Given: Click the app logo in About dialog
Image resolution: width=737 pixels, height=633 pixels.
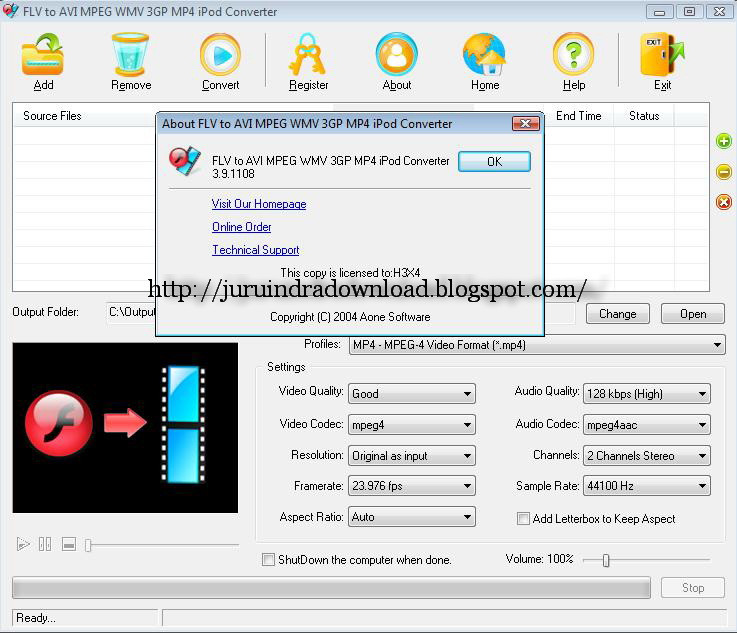Looking at the screenshot, I should point(185,161).
